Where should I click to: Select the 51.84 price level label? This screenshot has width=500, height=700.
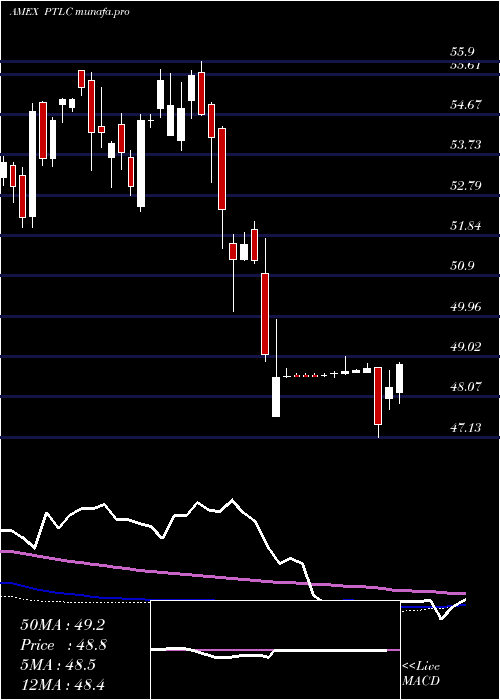tap(466, 226)
